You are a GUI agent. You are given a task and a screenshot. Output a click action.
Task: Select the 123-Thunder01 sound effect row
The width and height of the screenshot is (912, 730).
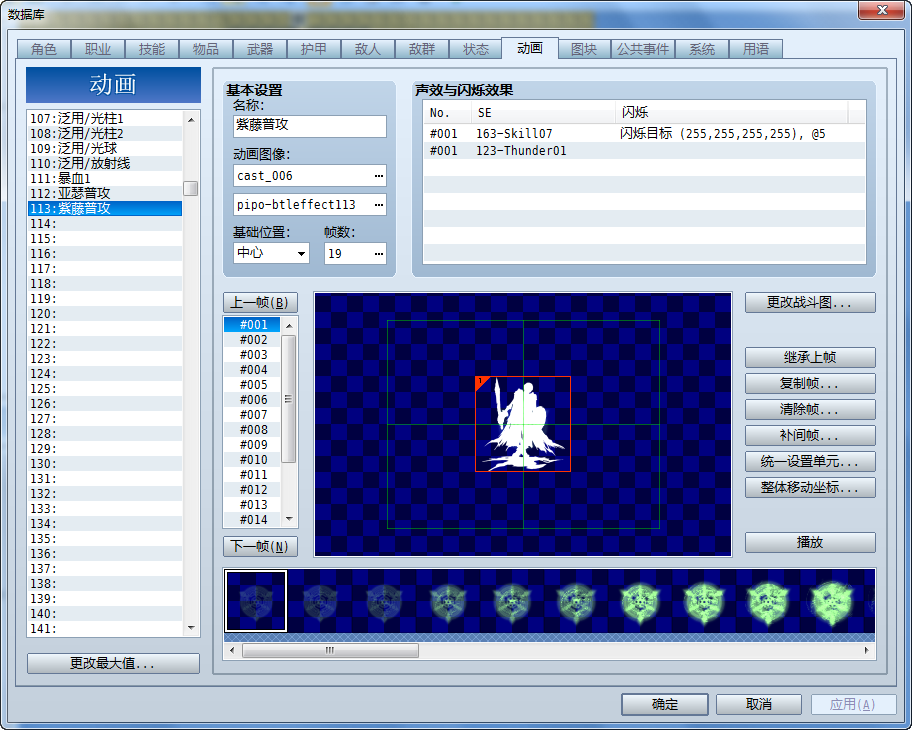coord(644,151)
